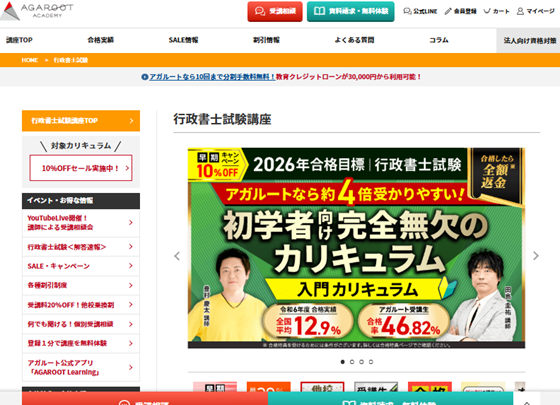The width and height of the screenshot is (560, 405).
Task: Click the teal 資料請求・無料体験 button at top
Action: tap(350, 11)
